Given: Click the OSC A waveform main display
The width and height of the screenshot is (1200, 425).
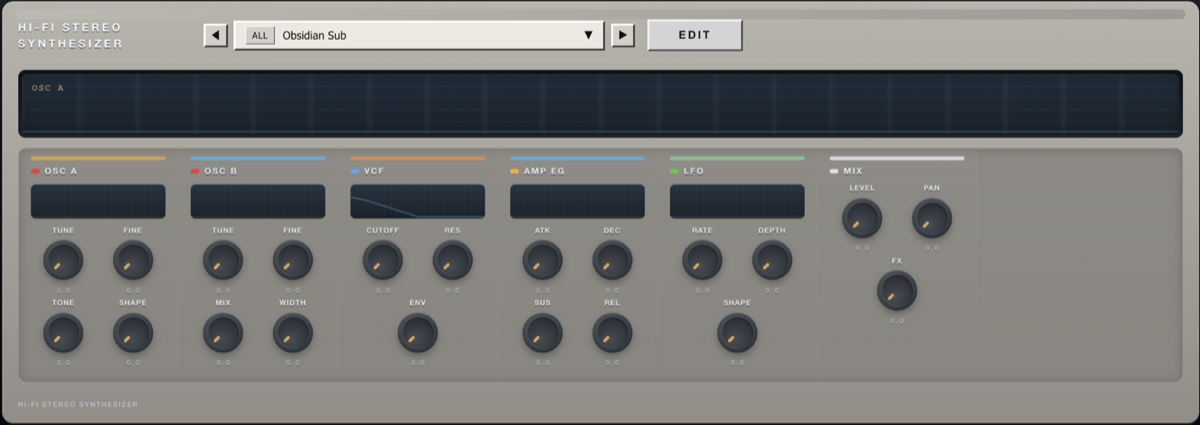Looking at the screenshot, I should [600, 104].
